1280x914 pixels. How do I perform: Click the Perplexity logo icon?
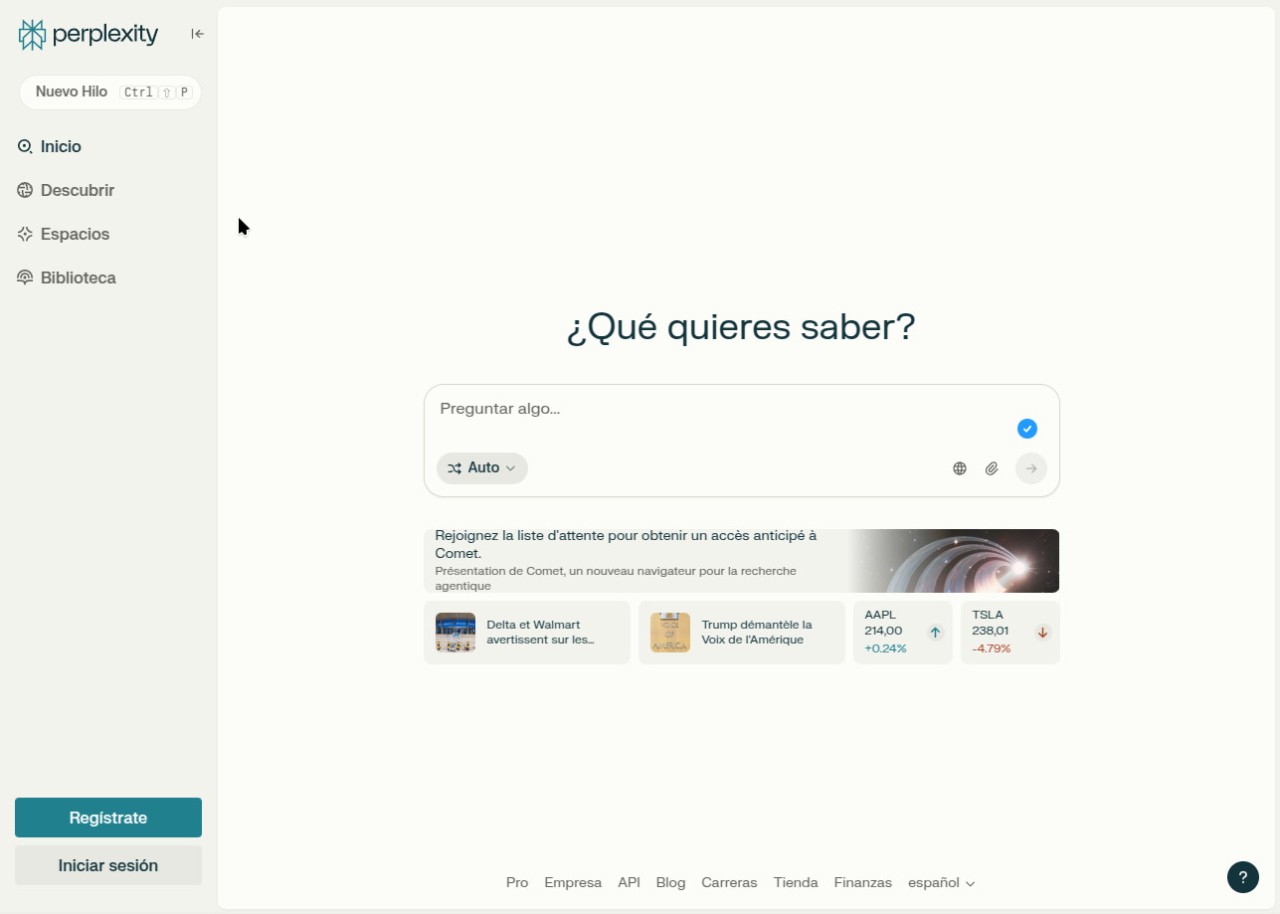pyautogui.click(x=32, y=35)
